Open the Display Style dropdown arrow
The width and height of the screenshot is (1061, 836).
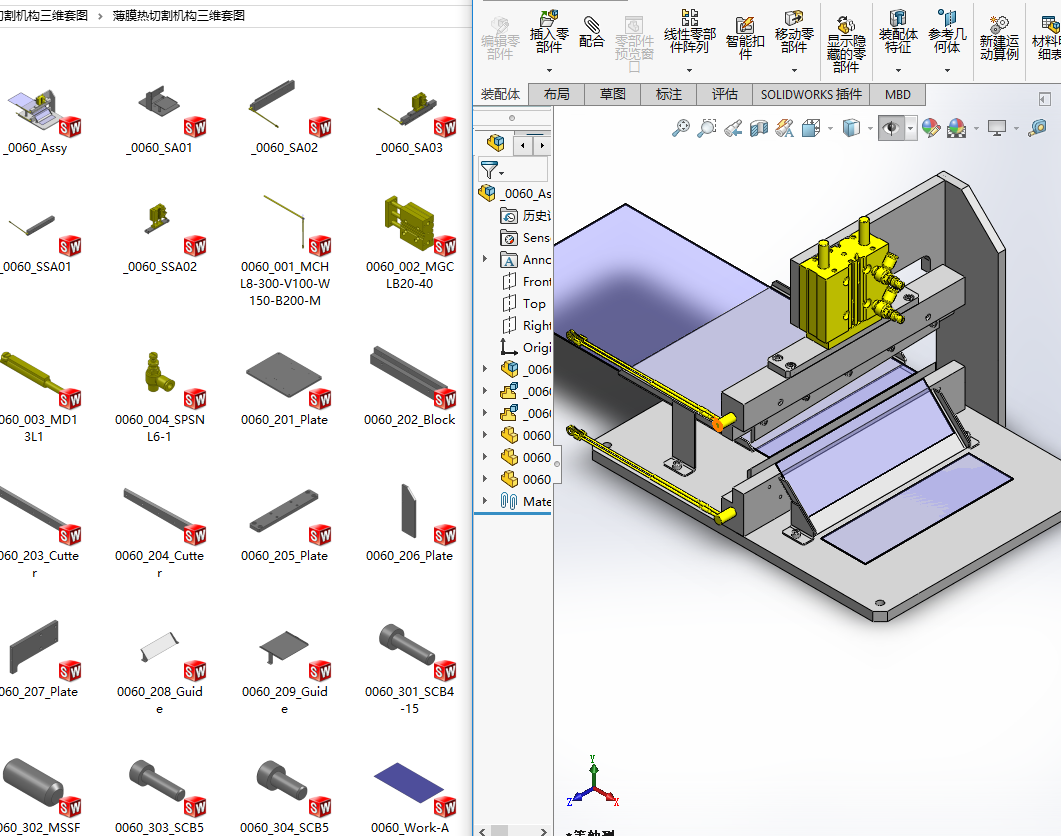[870, 128]
